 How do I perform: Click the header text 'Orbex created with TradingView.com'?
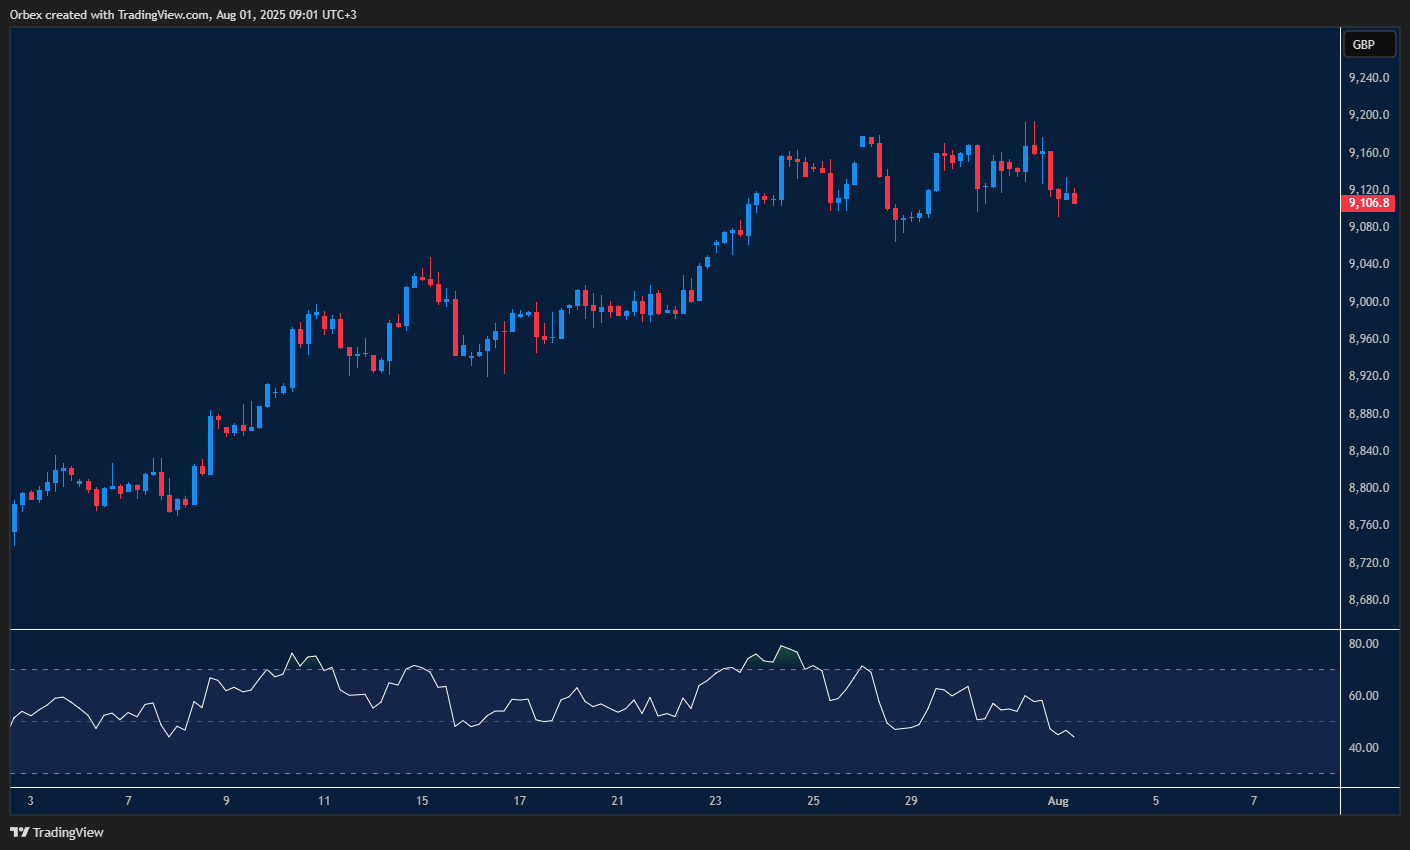pyautogui.click(x=110, y=15)
